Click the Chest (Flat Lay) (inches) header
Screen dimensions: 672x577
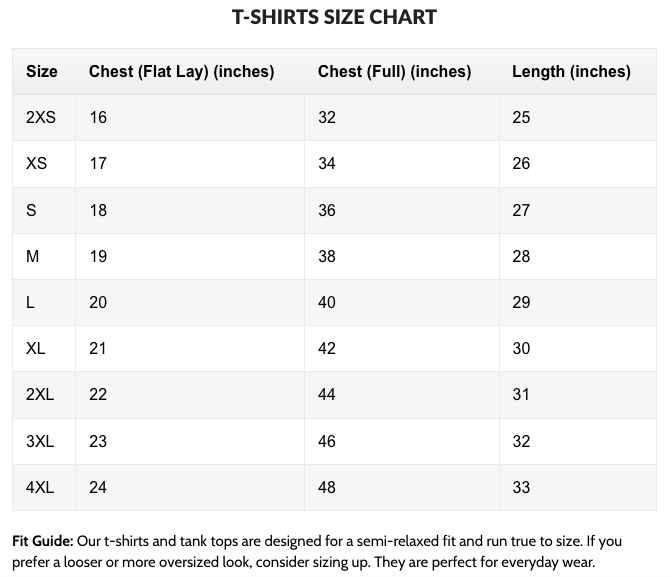(x=181, y=72)
